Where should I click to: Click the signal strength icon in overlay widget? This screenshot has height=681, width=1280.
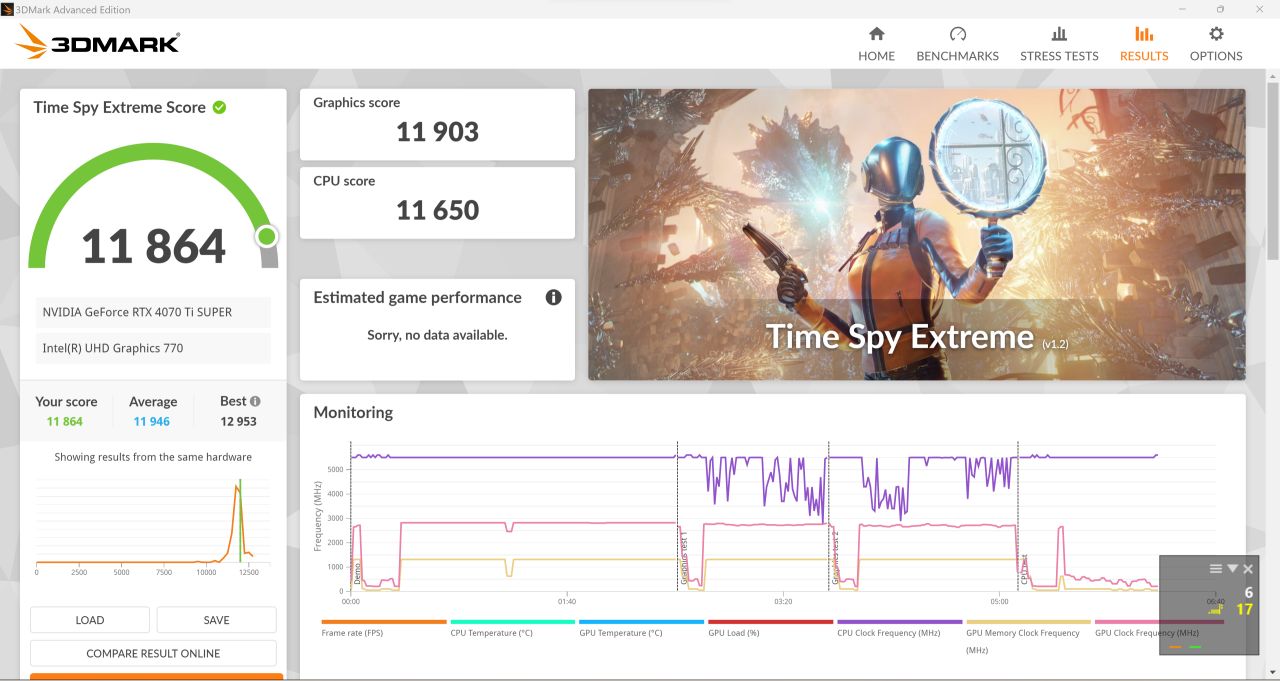pyautogui.click(x=1215, y=609)
